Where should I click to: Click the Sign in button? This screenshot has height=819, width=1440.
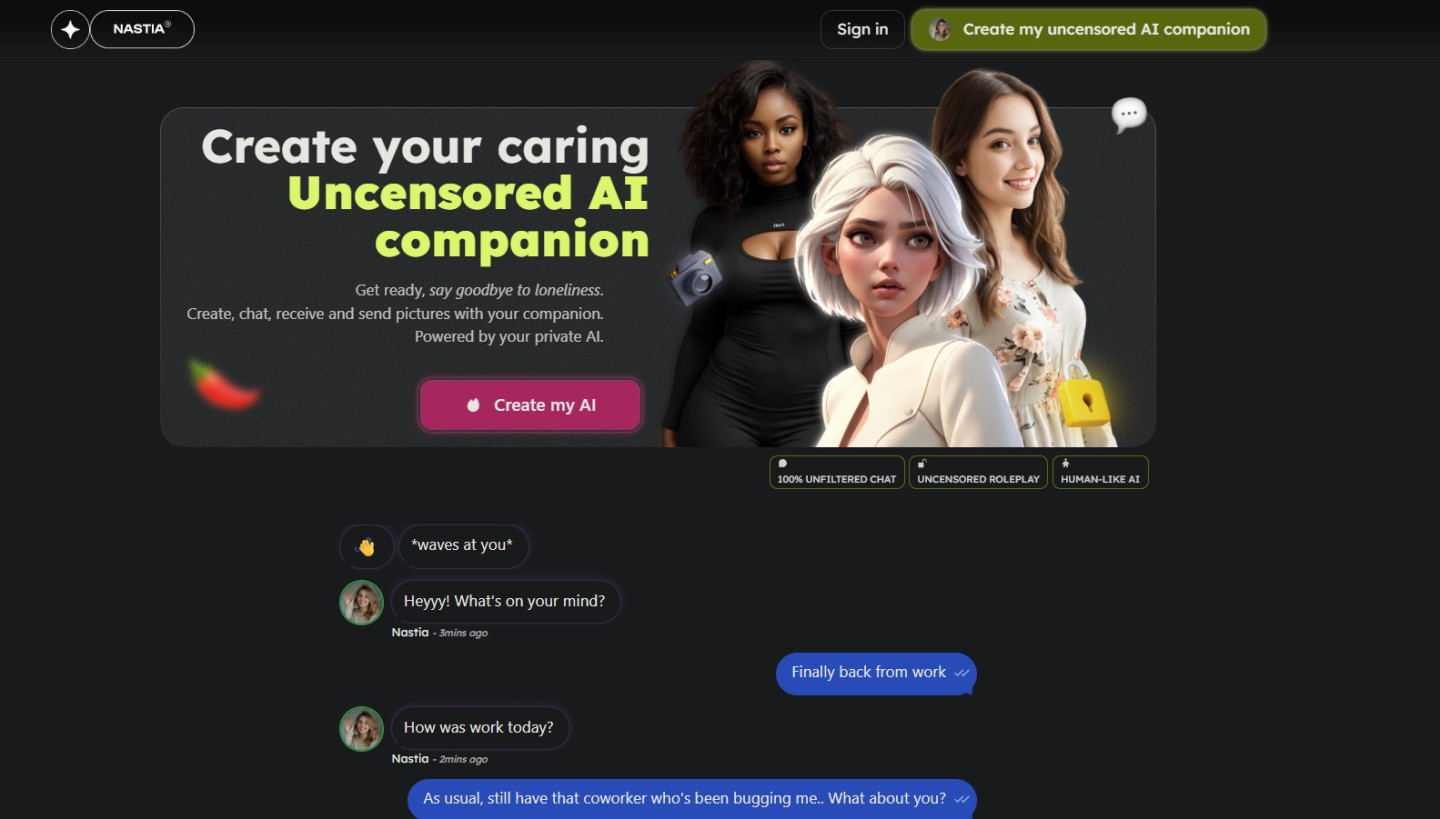(862, 29)
